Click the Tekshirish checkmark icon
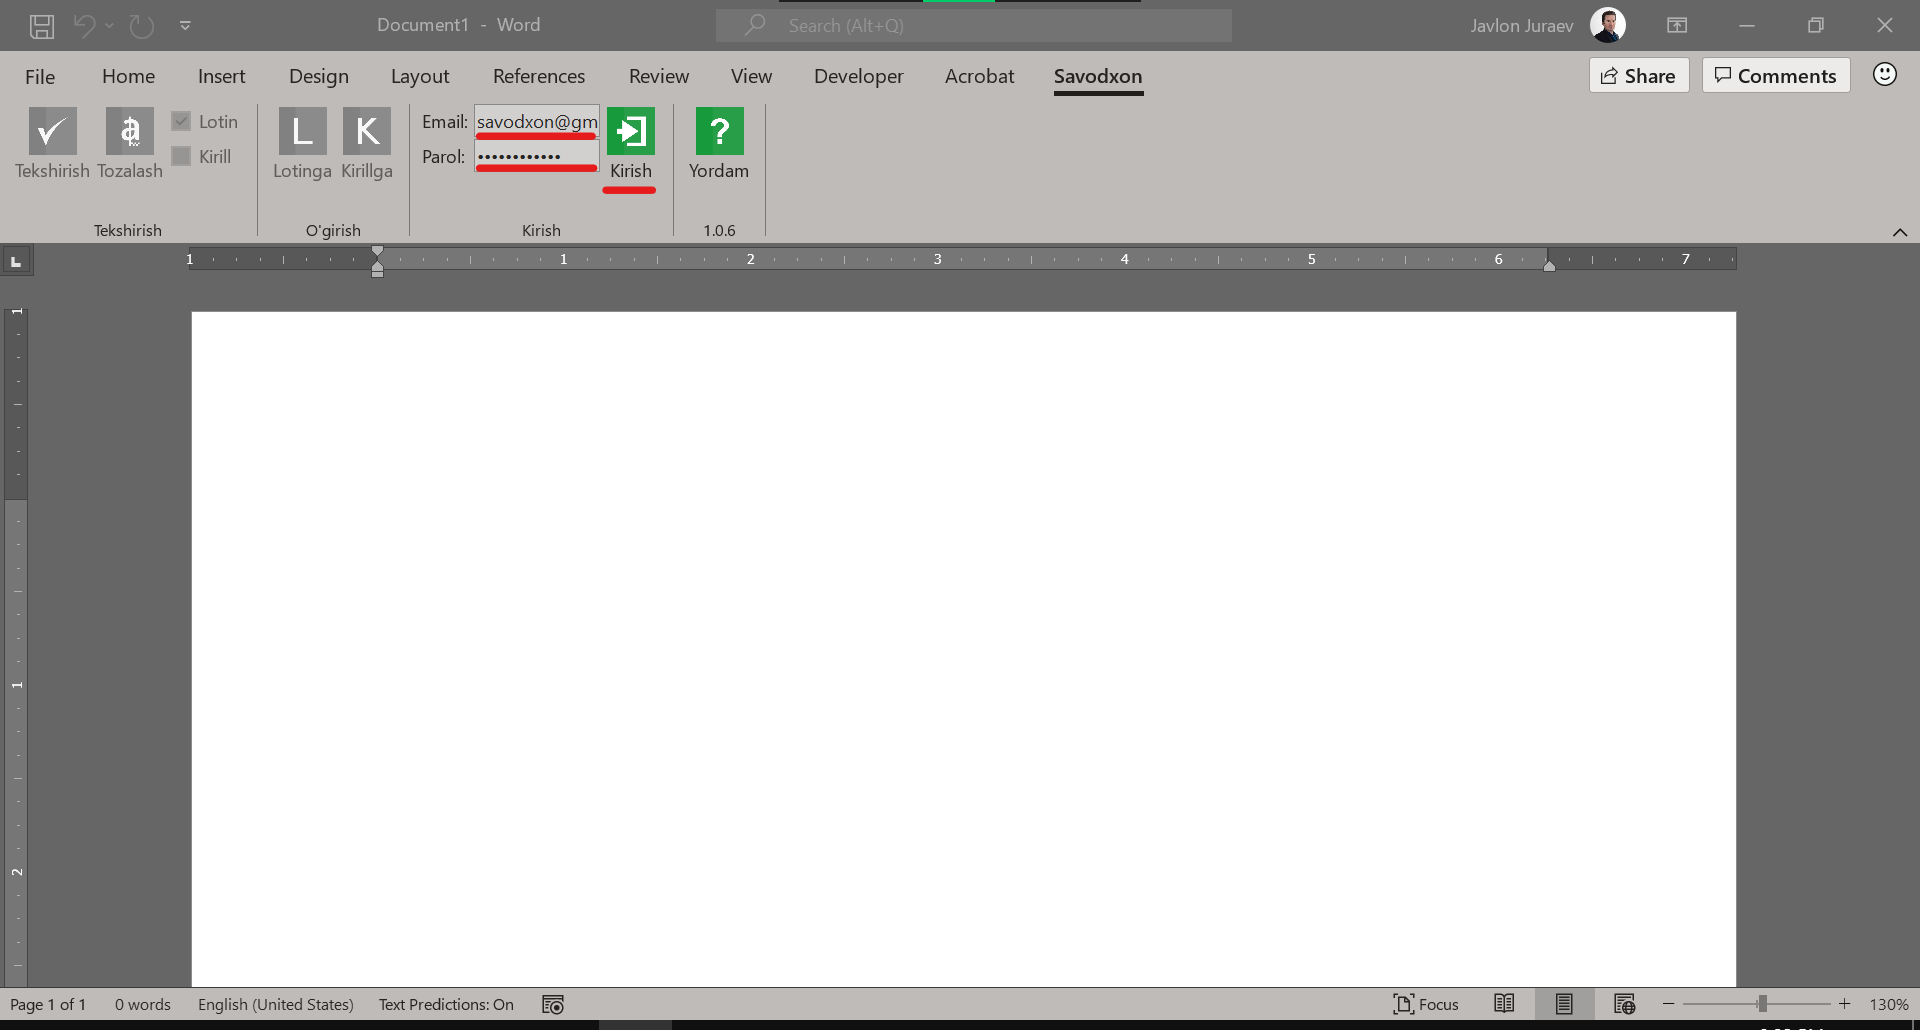The height and width of the screenshot is (1030, 1920). pyautogui.click(x=52, y=132)
